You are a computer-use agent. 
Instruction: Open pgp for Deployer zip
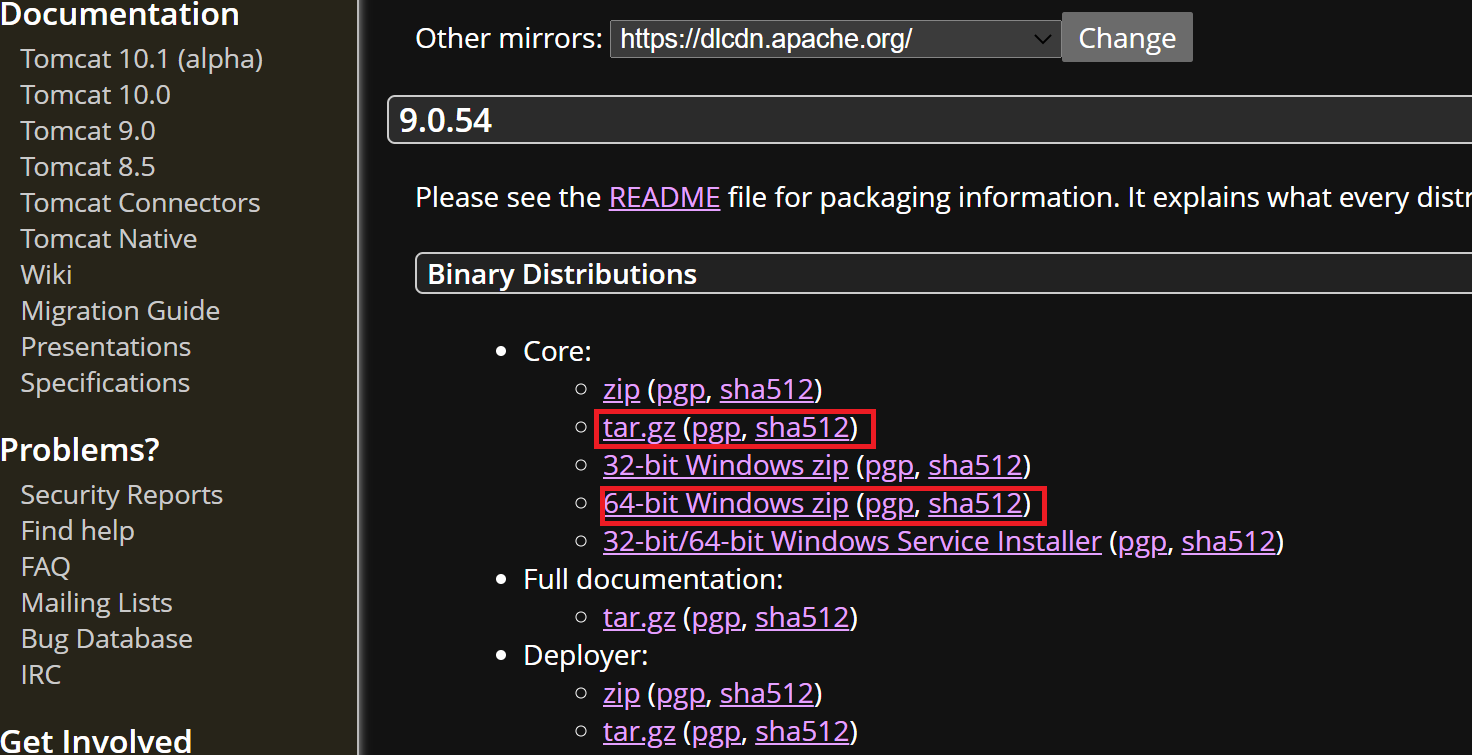point(681,694)
